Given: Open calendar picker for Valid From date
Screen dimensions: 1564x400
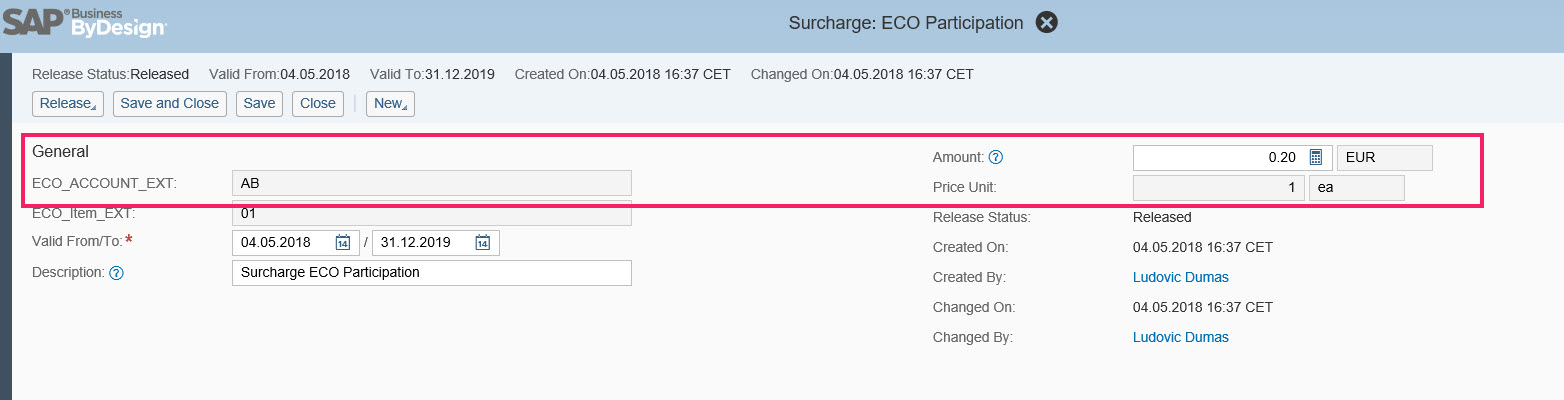Looking at the screenshot, I should pyautogui.click(x=342, y=243).
